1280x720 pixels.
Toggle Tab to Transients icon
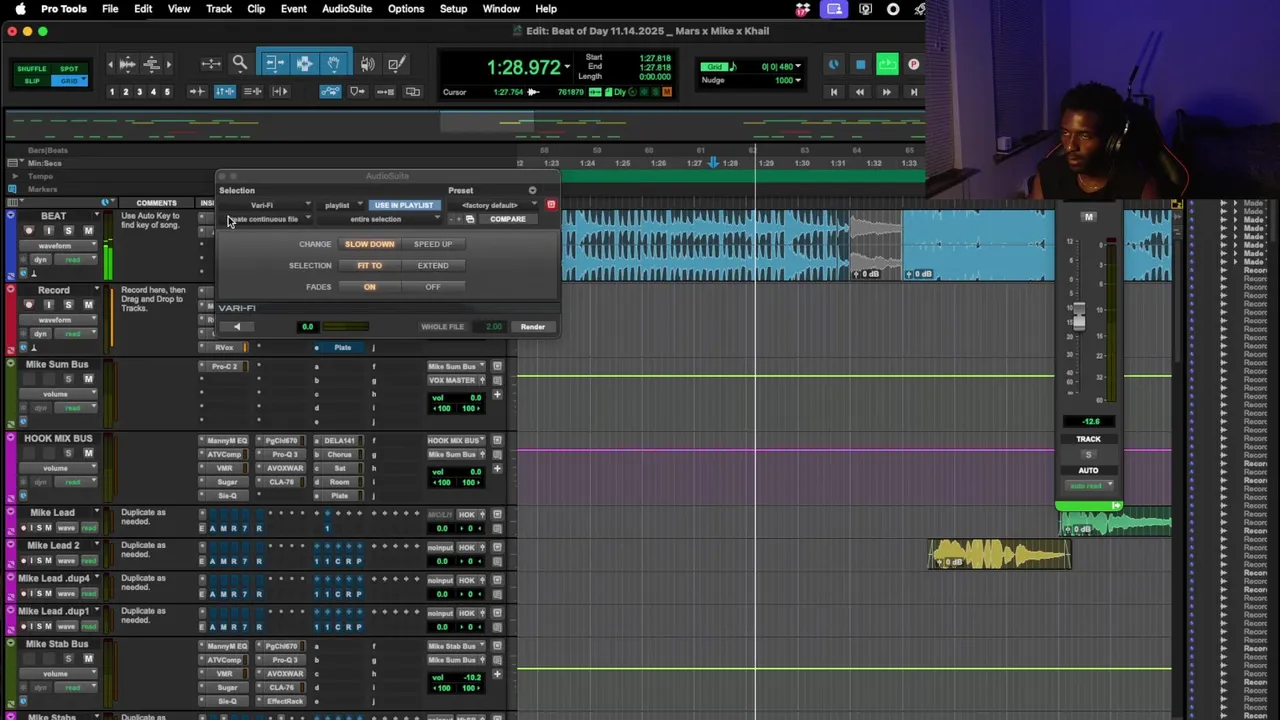tap(197, 91)
